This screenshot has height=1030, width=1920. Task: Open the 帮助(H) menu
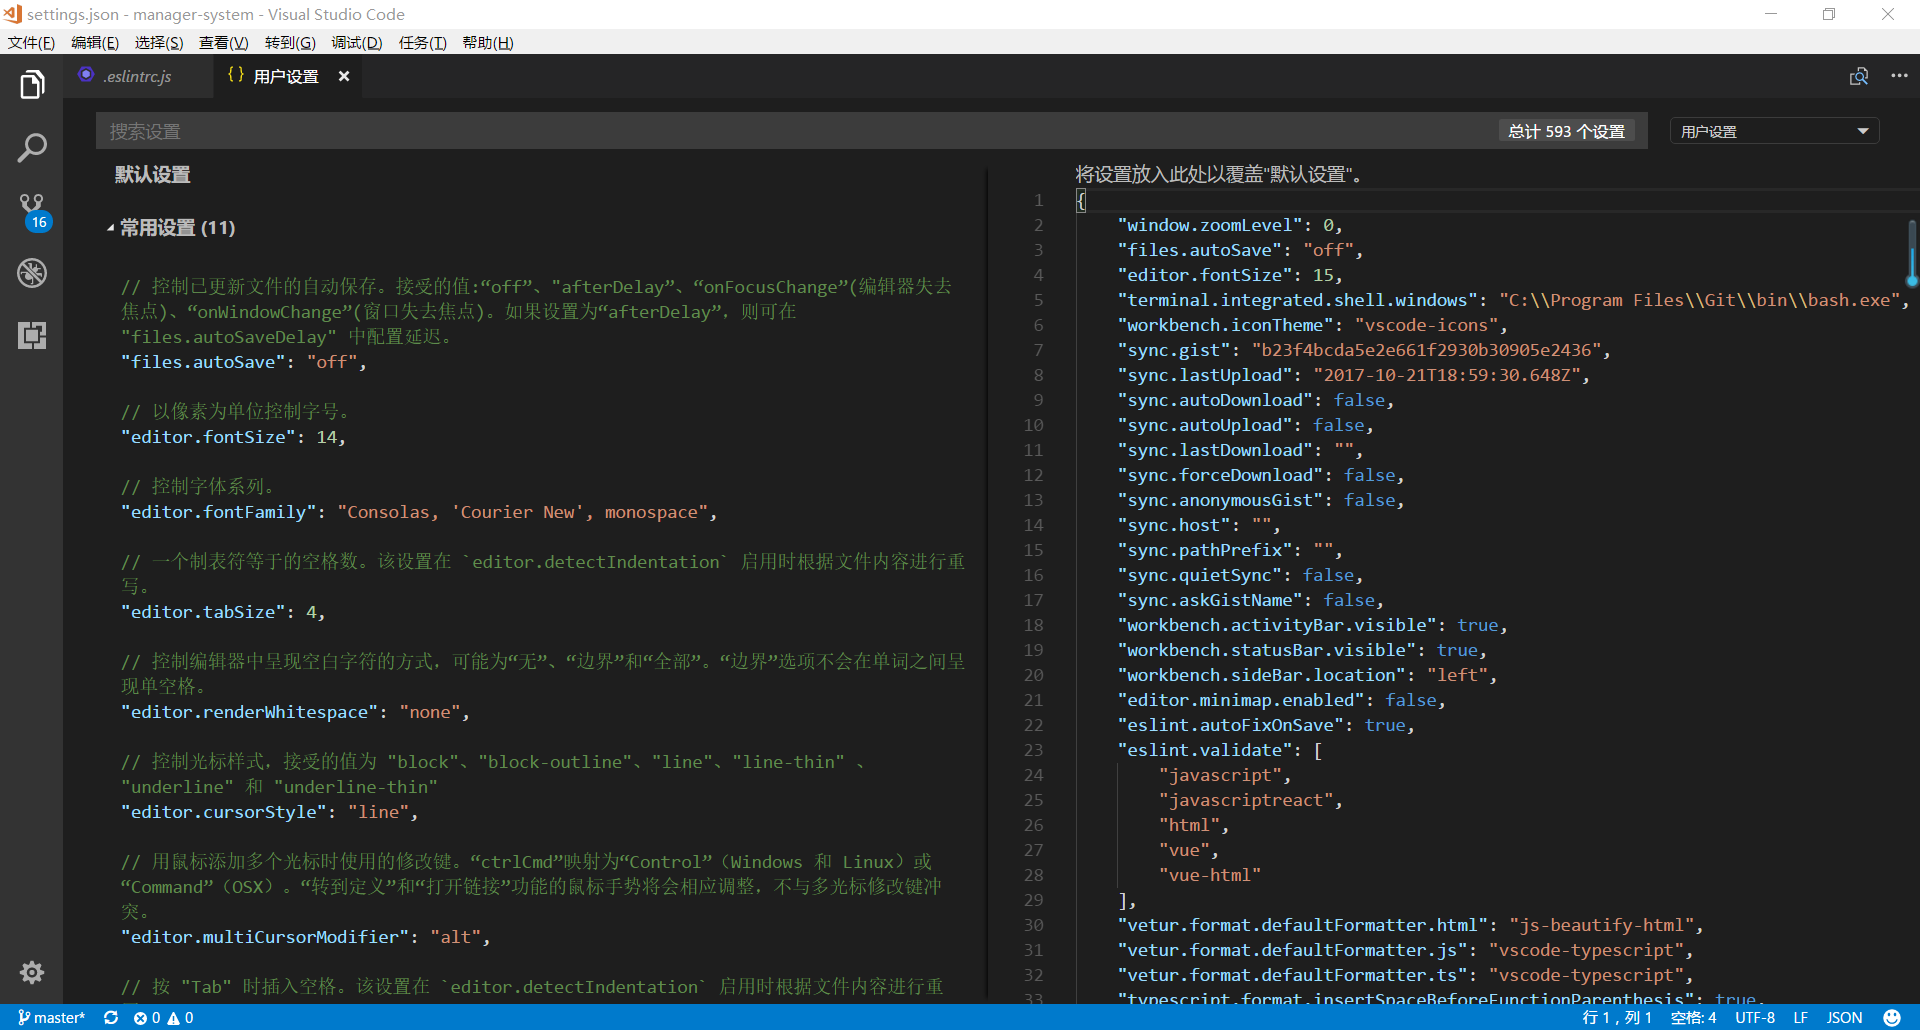488,42
